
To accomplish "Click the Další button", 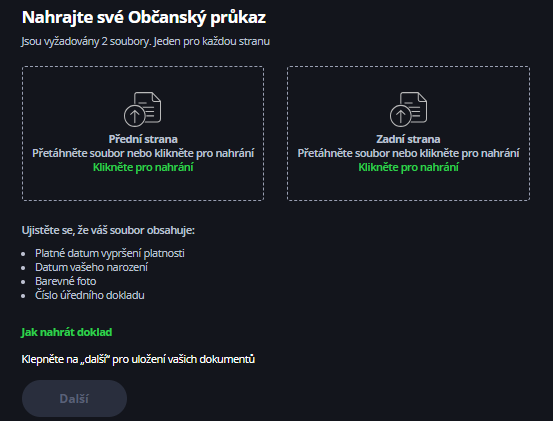I will [x=74, y=398].
